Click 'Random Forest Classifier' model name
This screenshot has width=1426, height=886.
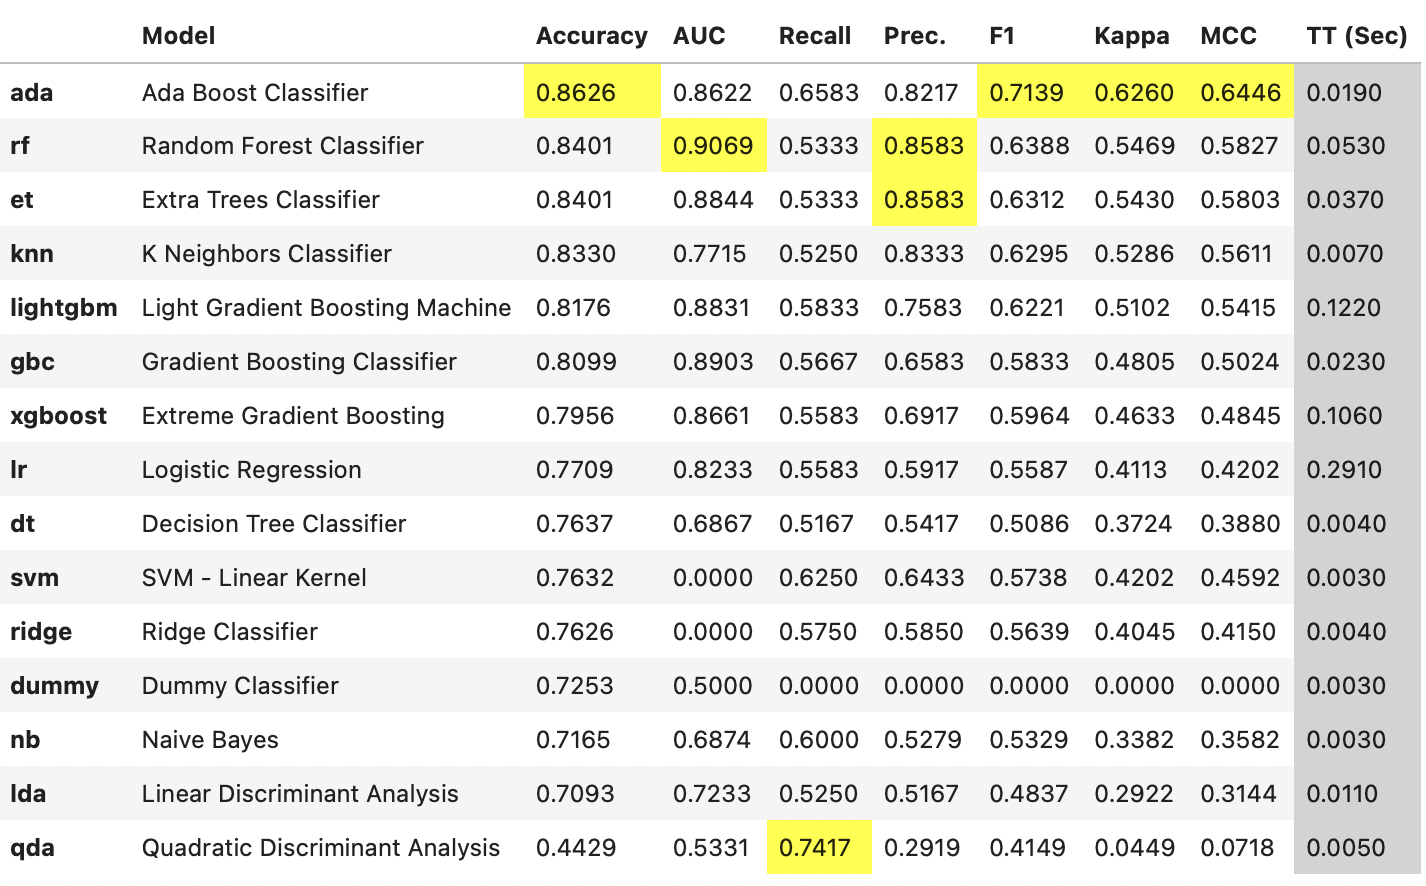(283, 146)
